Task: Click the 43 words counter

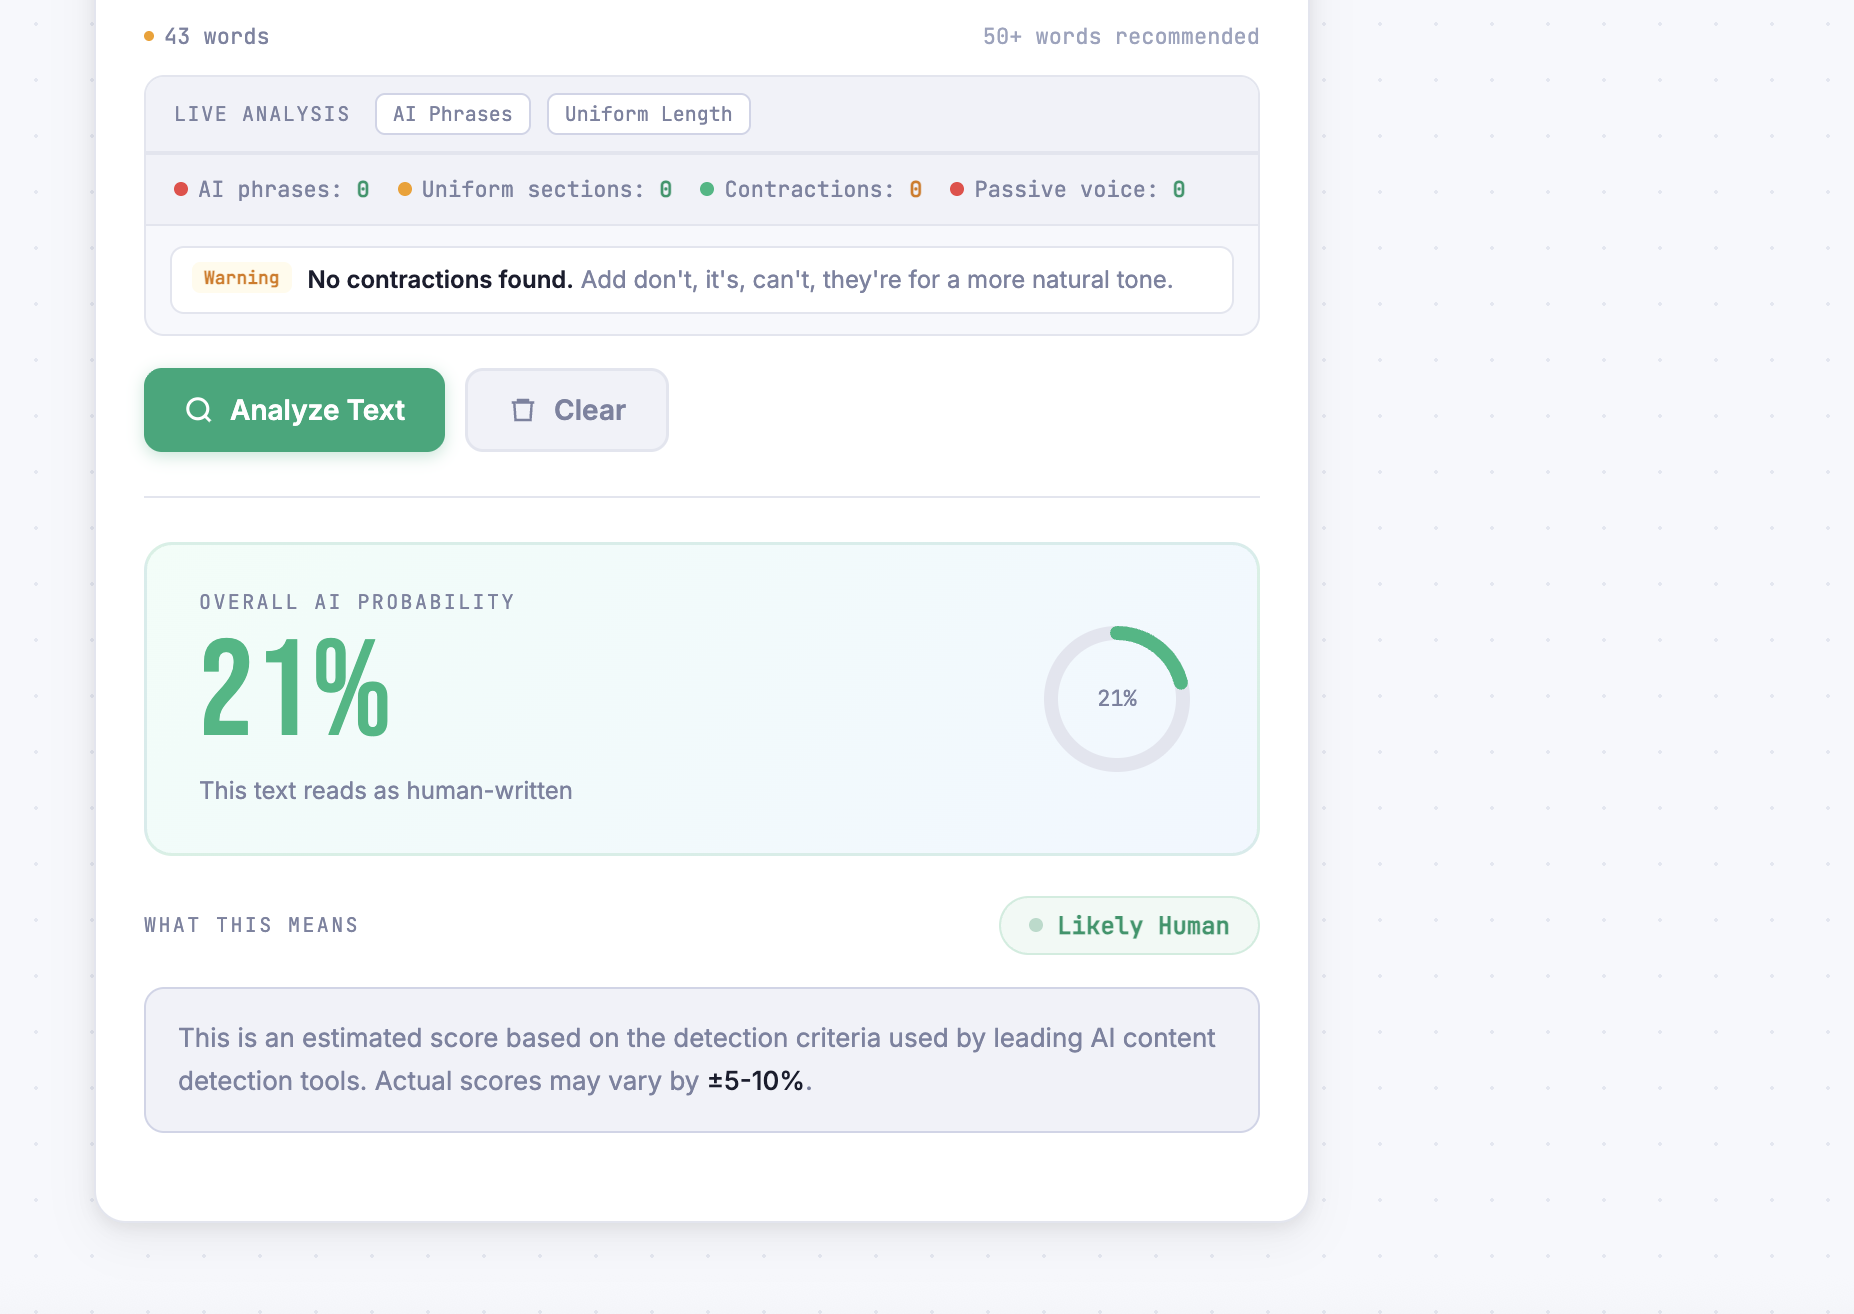Action: click(207, 37)
